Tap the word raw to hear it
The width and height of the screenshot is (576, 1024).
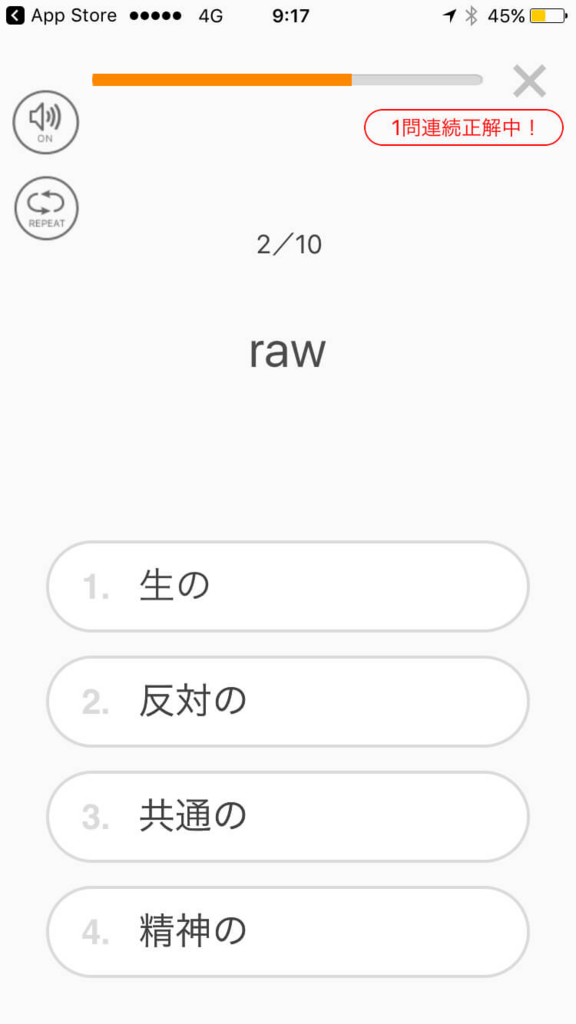(288, 350)
